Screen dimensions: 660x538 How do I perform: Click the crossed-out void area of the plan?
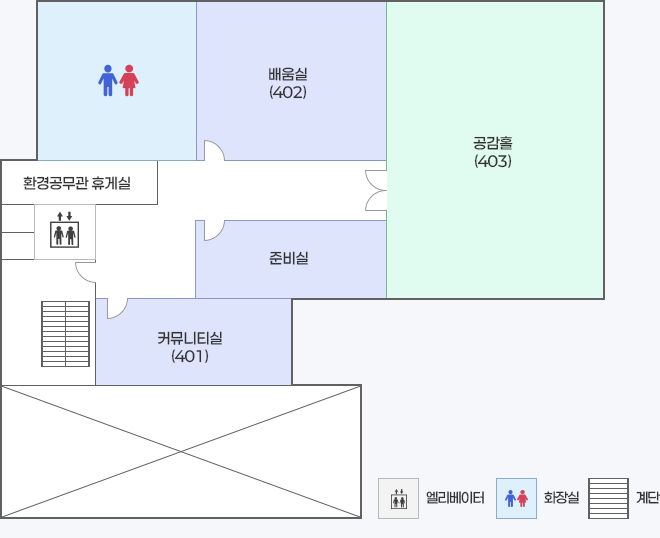pyautogui.click(x=181, y=452)
